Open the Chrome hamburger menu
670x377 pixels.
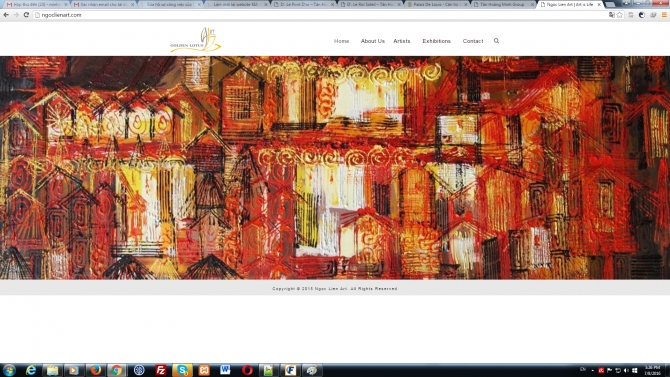pos(664,15)
